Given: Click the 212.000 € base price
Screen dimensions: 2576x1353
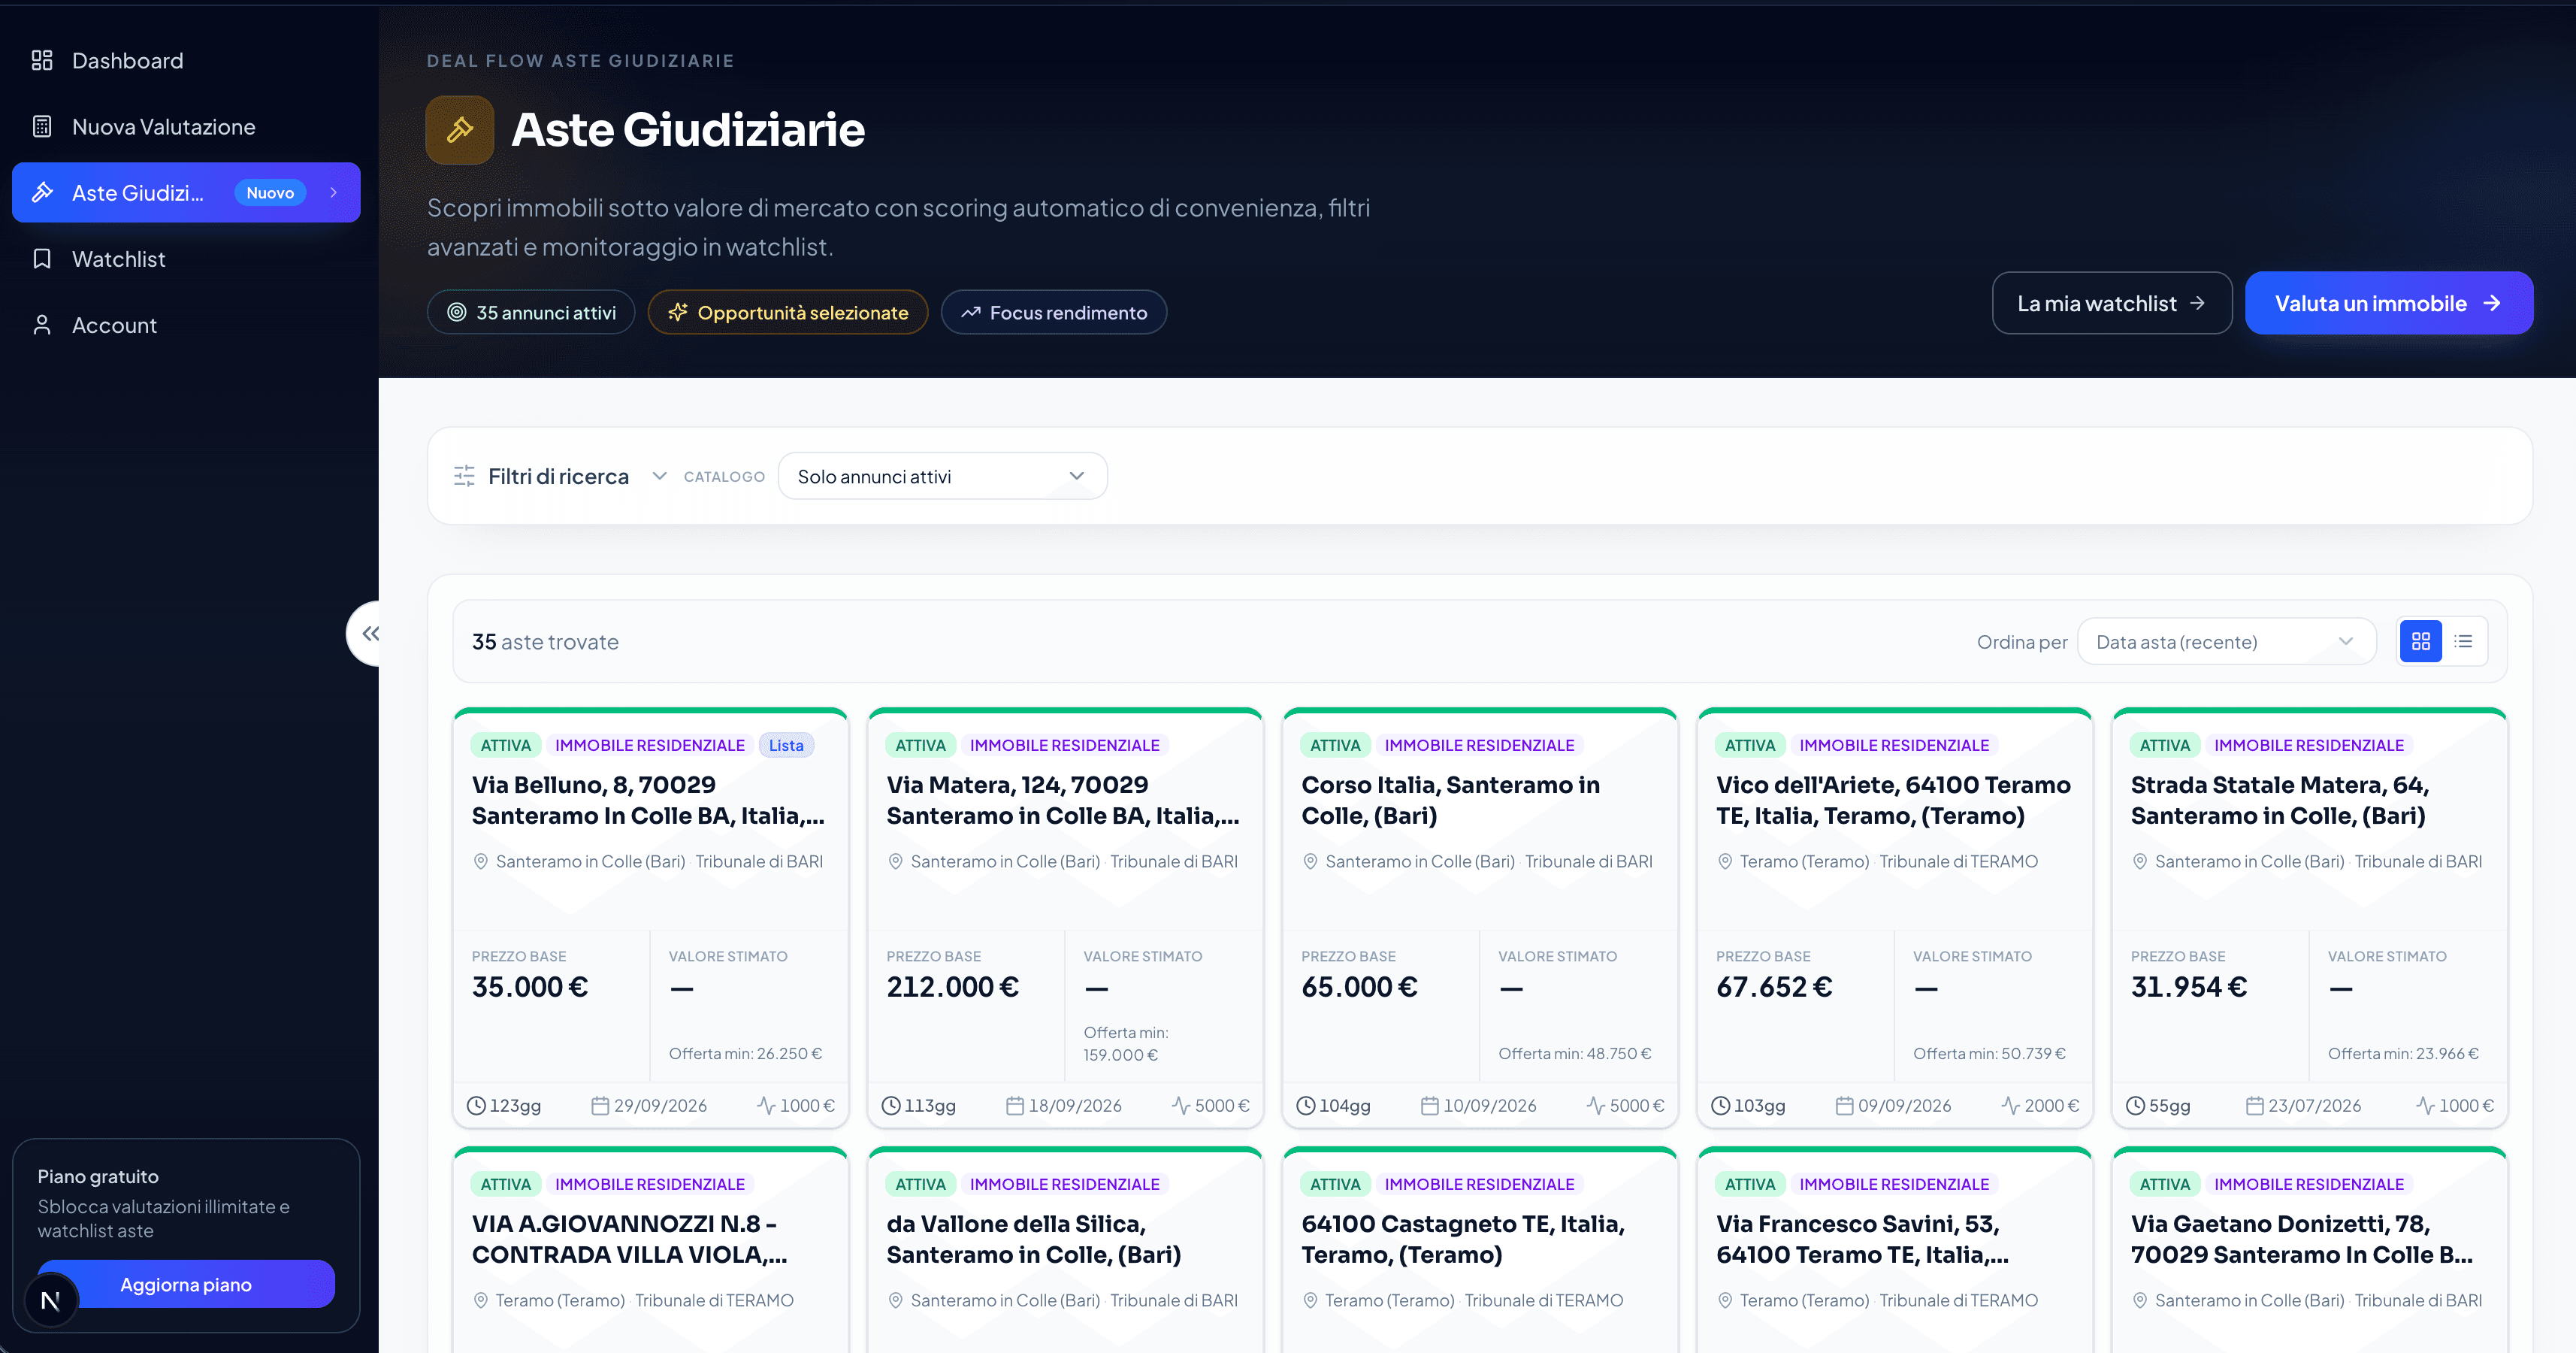Looking at the screenshot, I should tap(952, 987).
